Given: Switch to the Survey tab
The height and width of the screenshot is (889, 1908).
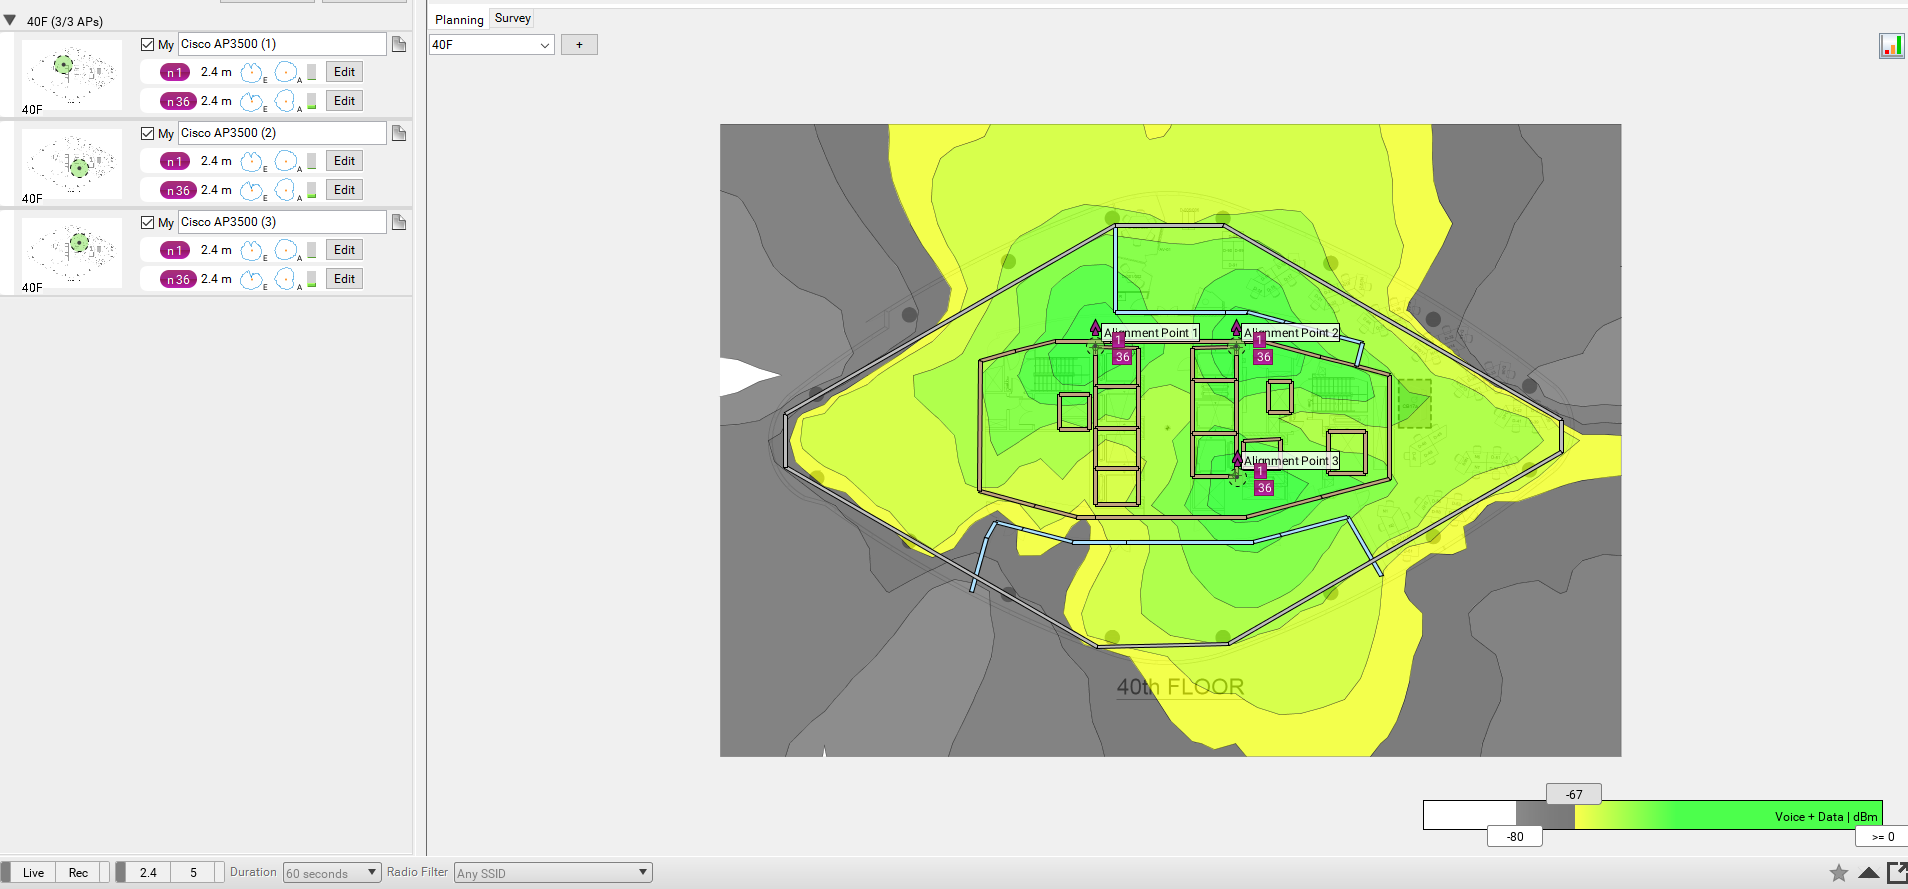Looking at the screenshot, I should (513, 18).
